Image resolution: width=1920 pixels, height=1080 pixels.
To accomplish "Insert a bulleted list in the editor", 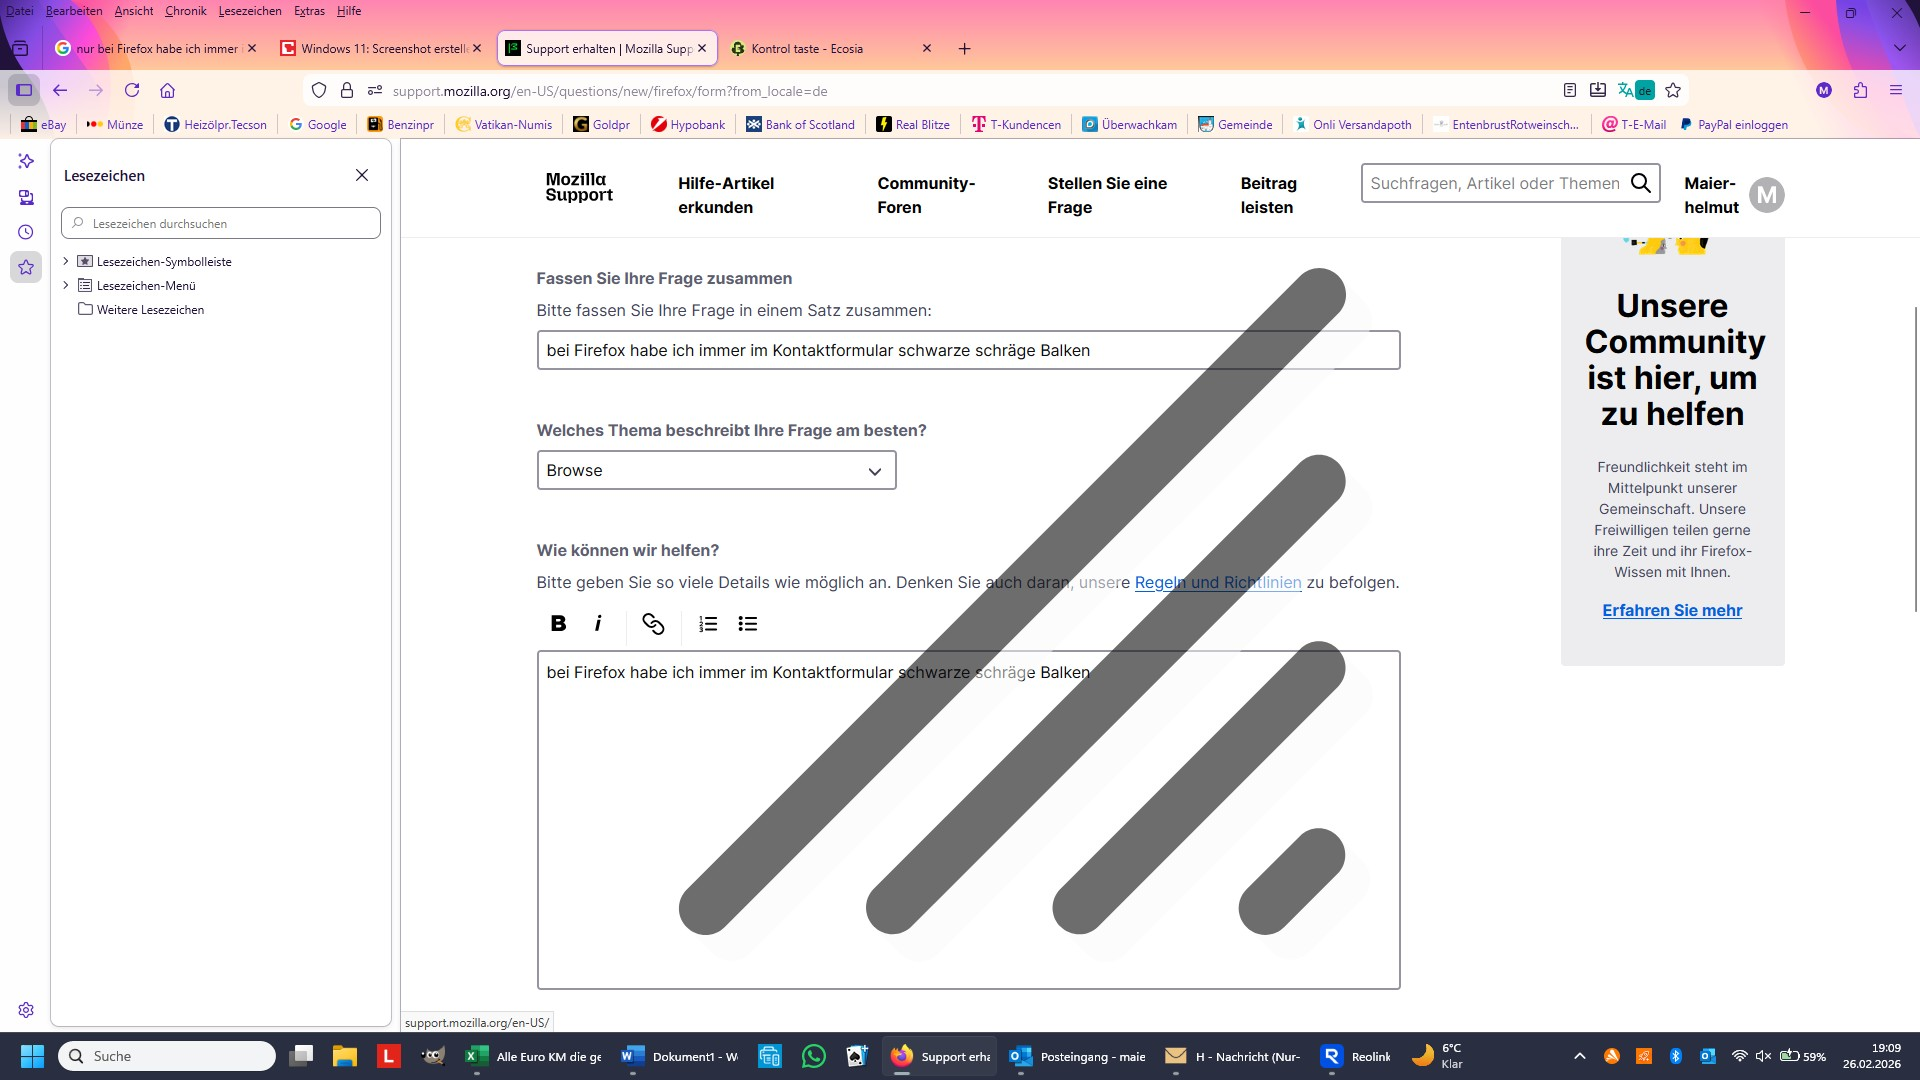I will 747,624.
